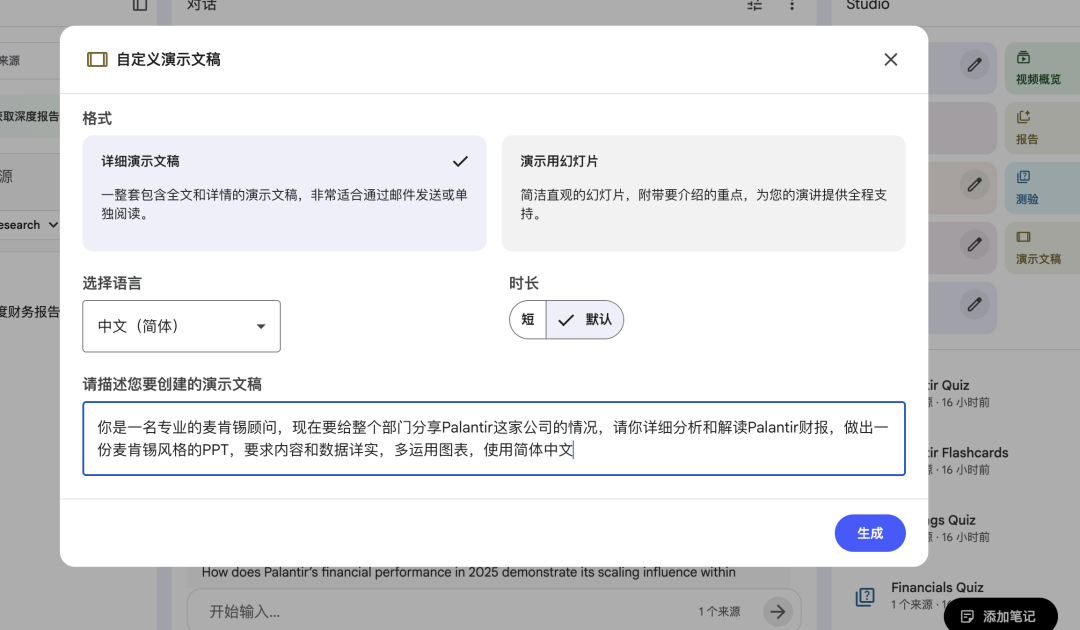Click the 生成 (Generate) button

point(869,533)
